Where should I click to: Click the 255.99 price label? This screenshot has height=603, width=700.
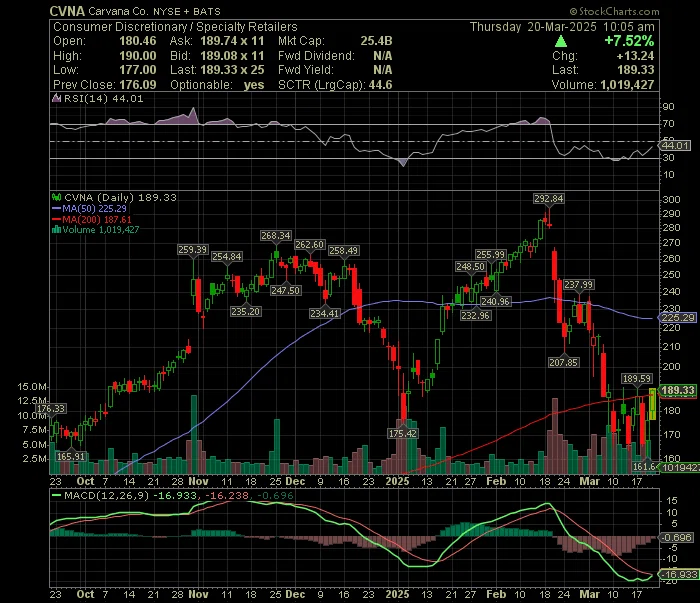[490, 255]
